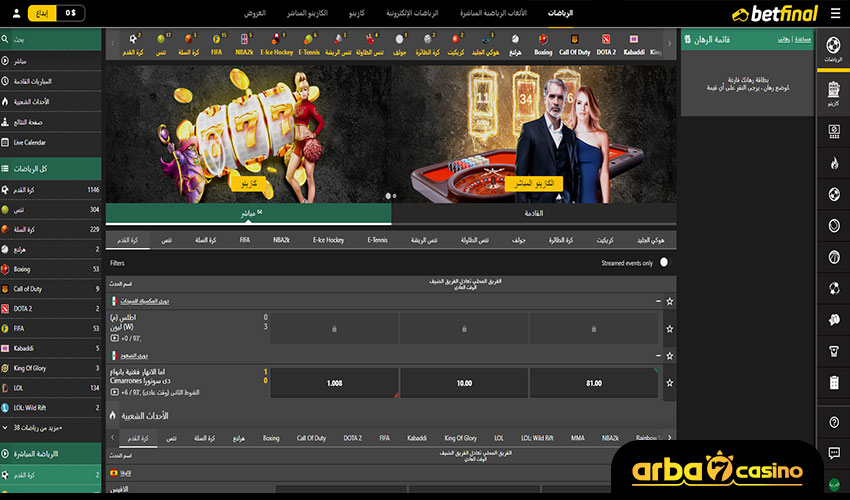850x500 pixels.
Task: Select the NBA2k tab in live events bar
Action: pyautogui.click(x=281, y=240)
